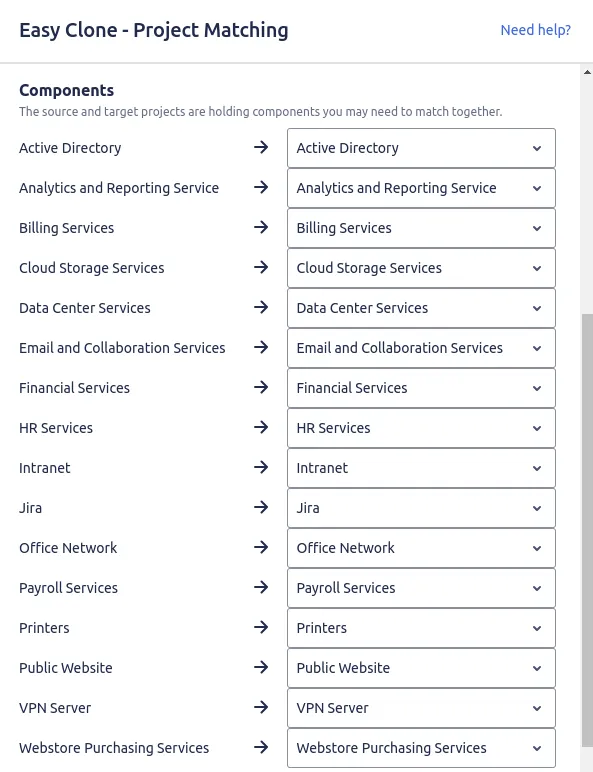Click scroll-up arrow at top of scrollbar
The image size is (593, 772).
pos(587,72)
